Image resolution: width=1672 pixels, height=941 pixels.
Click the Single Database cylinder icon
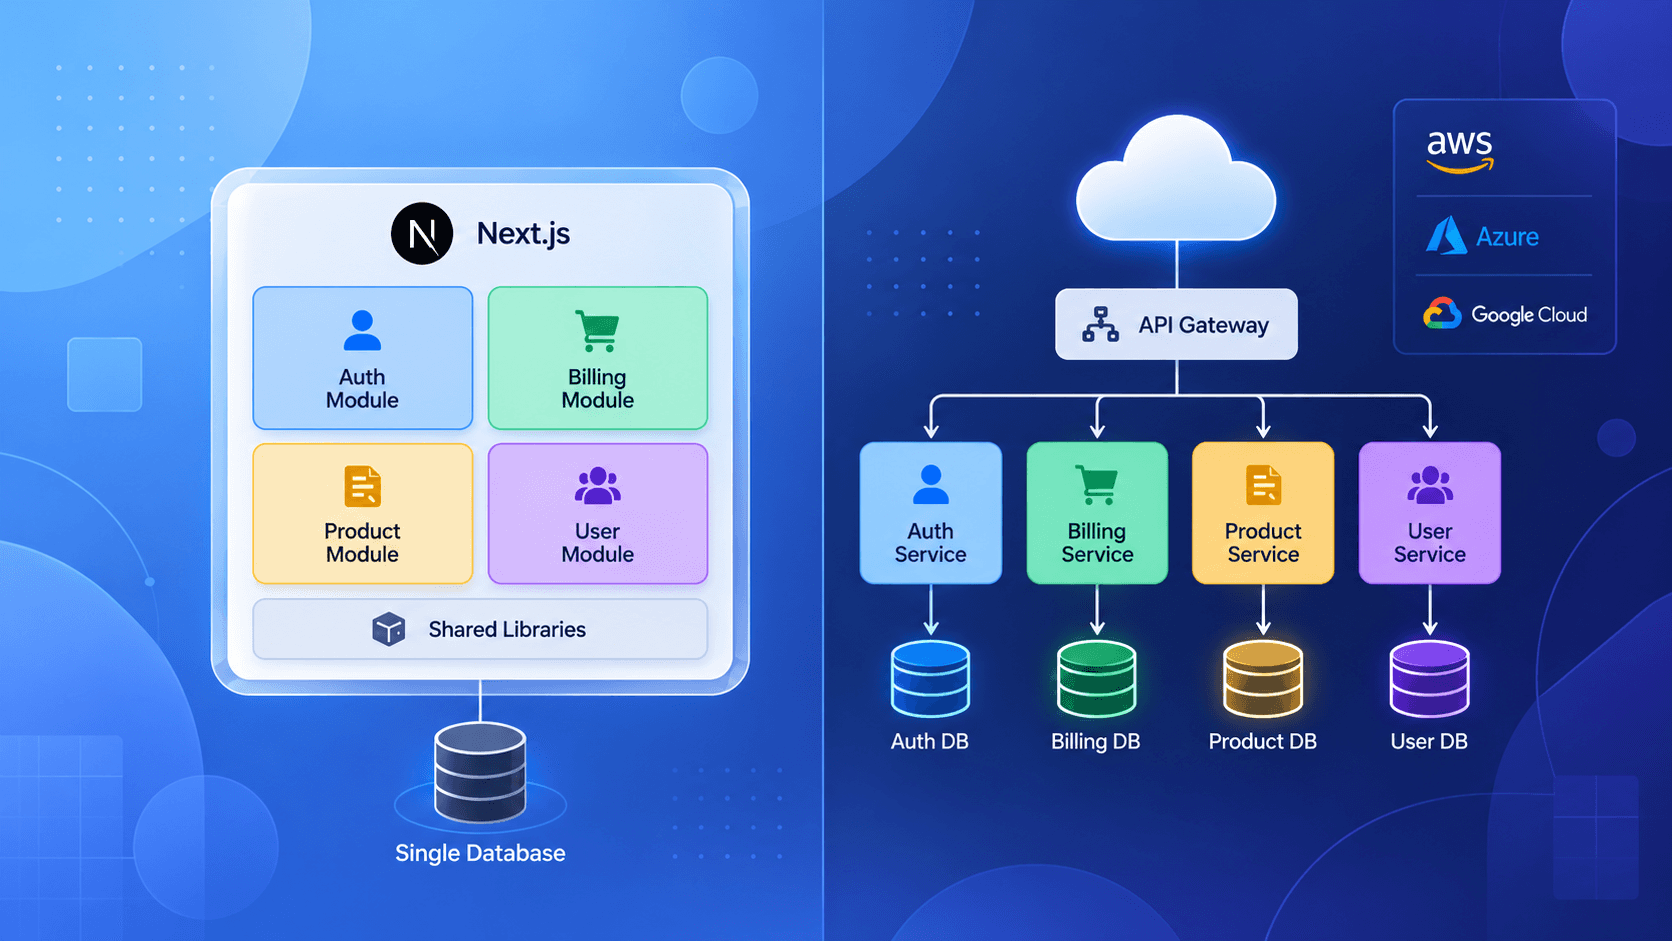pos(480,773)
